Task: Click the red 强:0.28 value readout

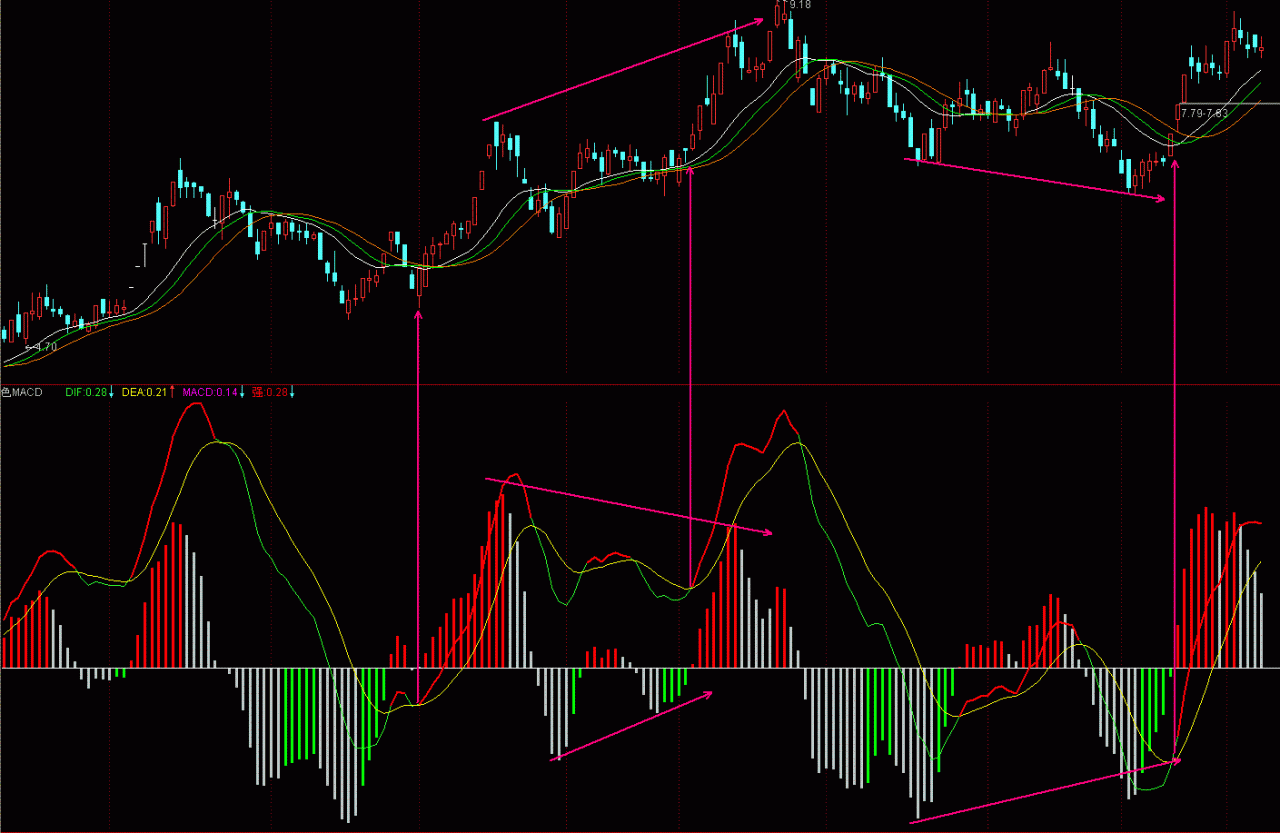Action: [x=268, y=393]
